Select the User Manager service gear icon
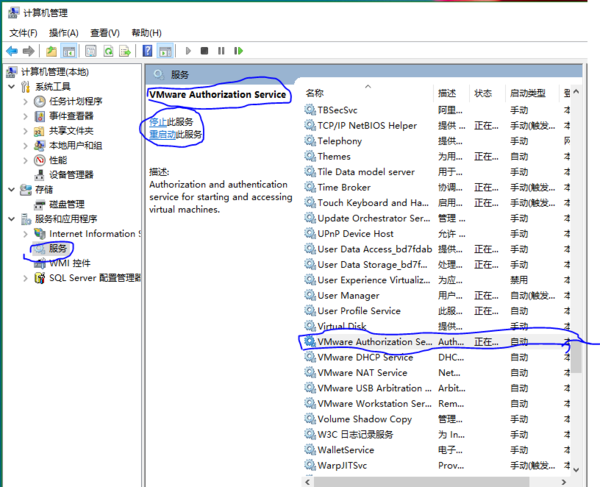 (310, 295)
